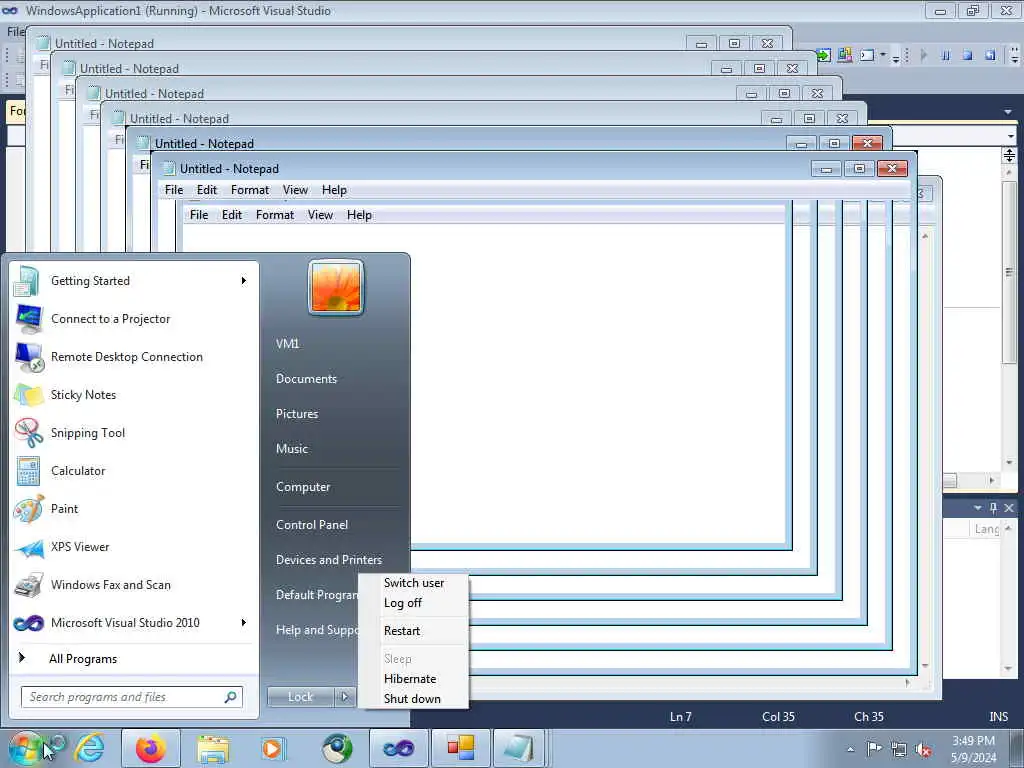
Task: Open Paint from the Start menu
Action: [134, 508]
